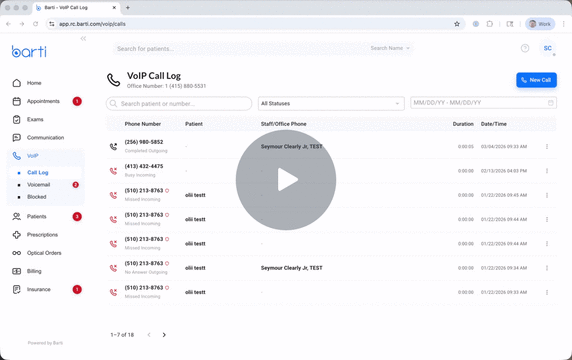Viewport: 572px width, 360px height.
Task: Close the Barti VoIP Call Log tab
Action: tap(114, 7)
